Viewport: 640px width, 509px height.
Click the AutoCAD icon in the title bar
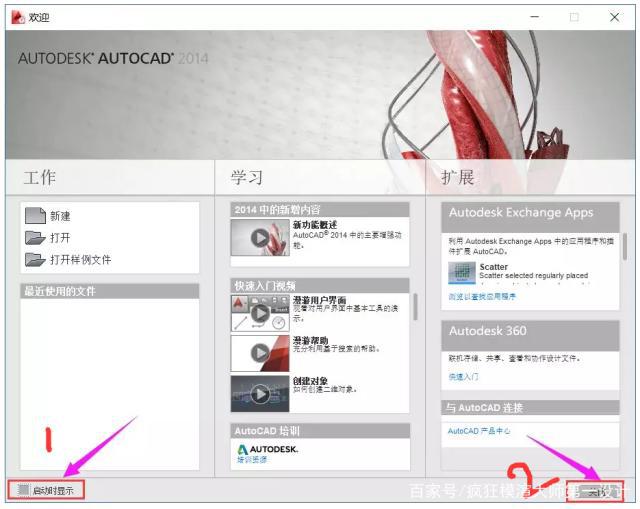(18, 17)
